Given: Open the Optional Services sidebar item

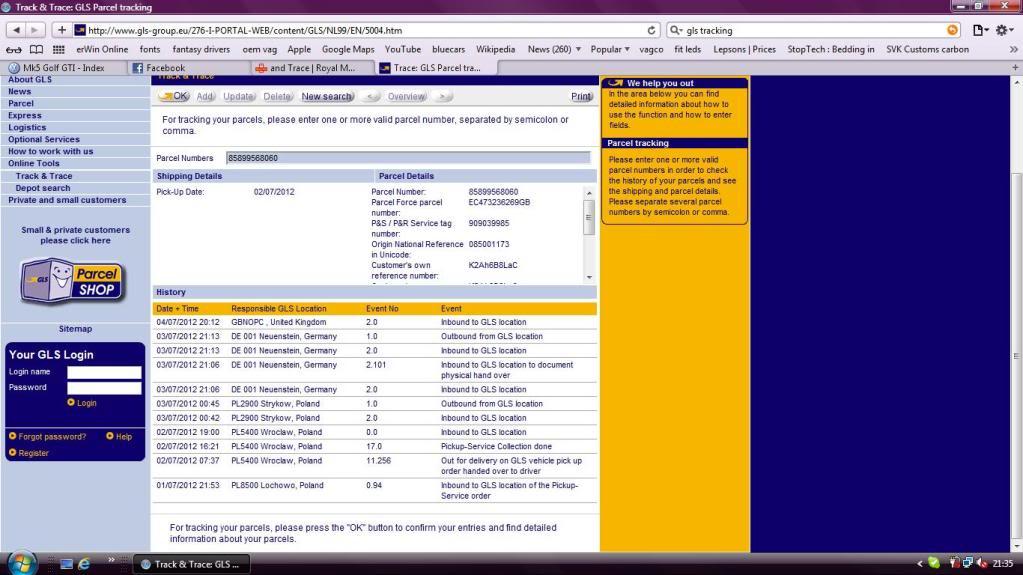Looking at the screenshot, I should point(44,140).
